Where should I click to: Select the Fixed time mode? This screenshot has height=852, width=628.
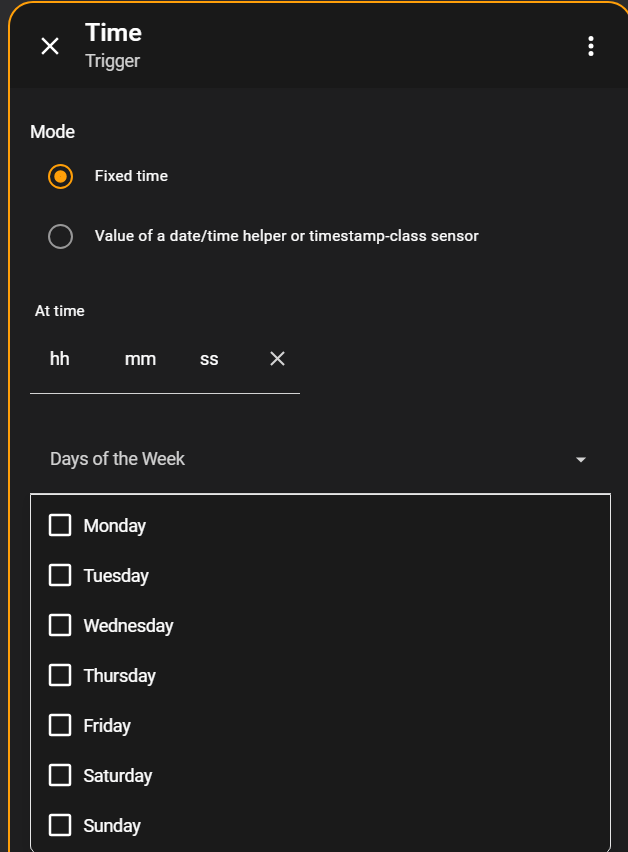61,177
